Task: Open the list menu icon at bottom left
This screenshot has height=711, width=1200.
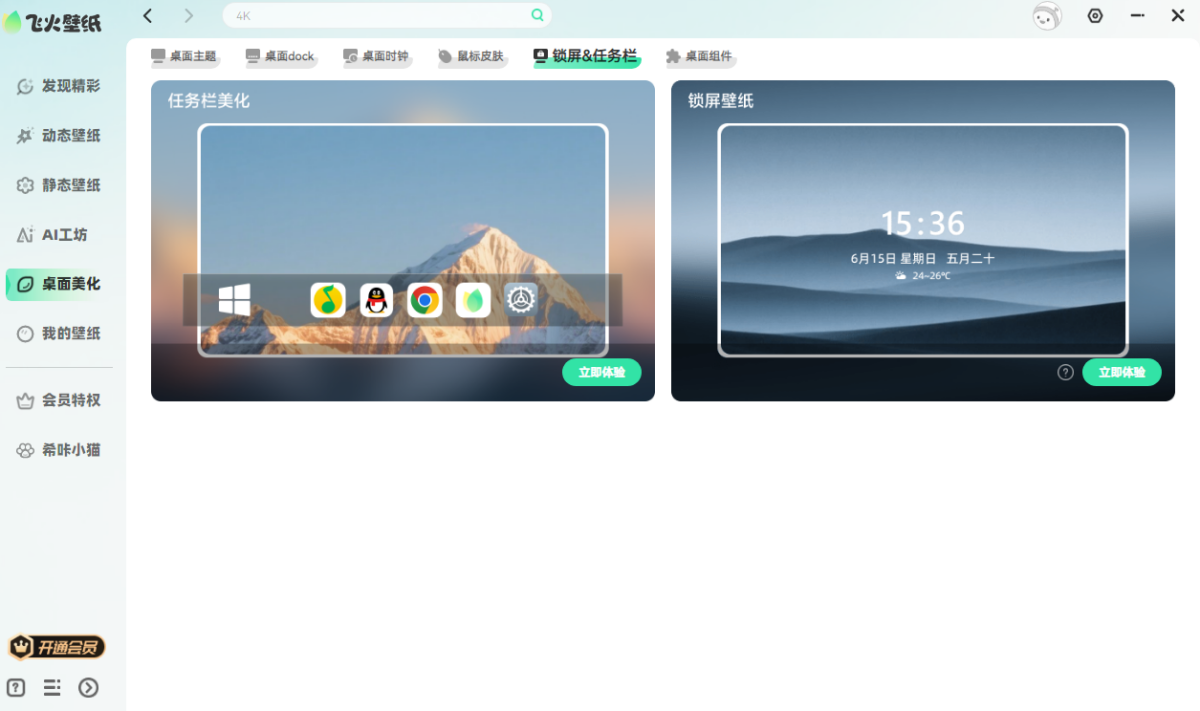Action: (52, 687)
